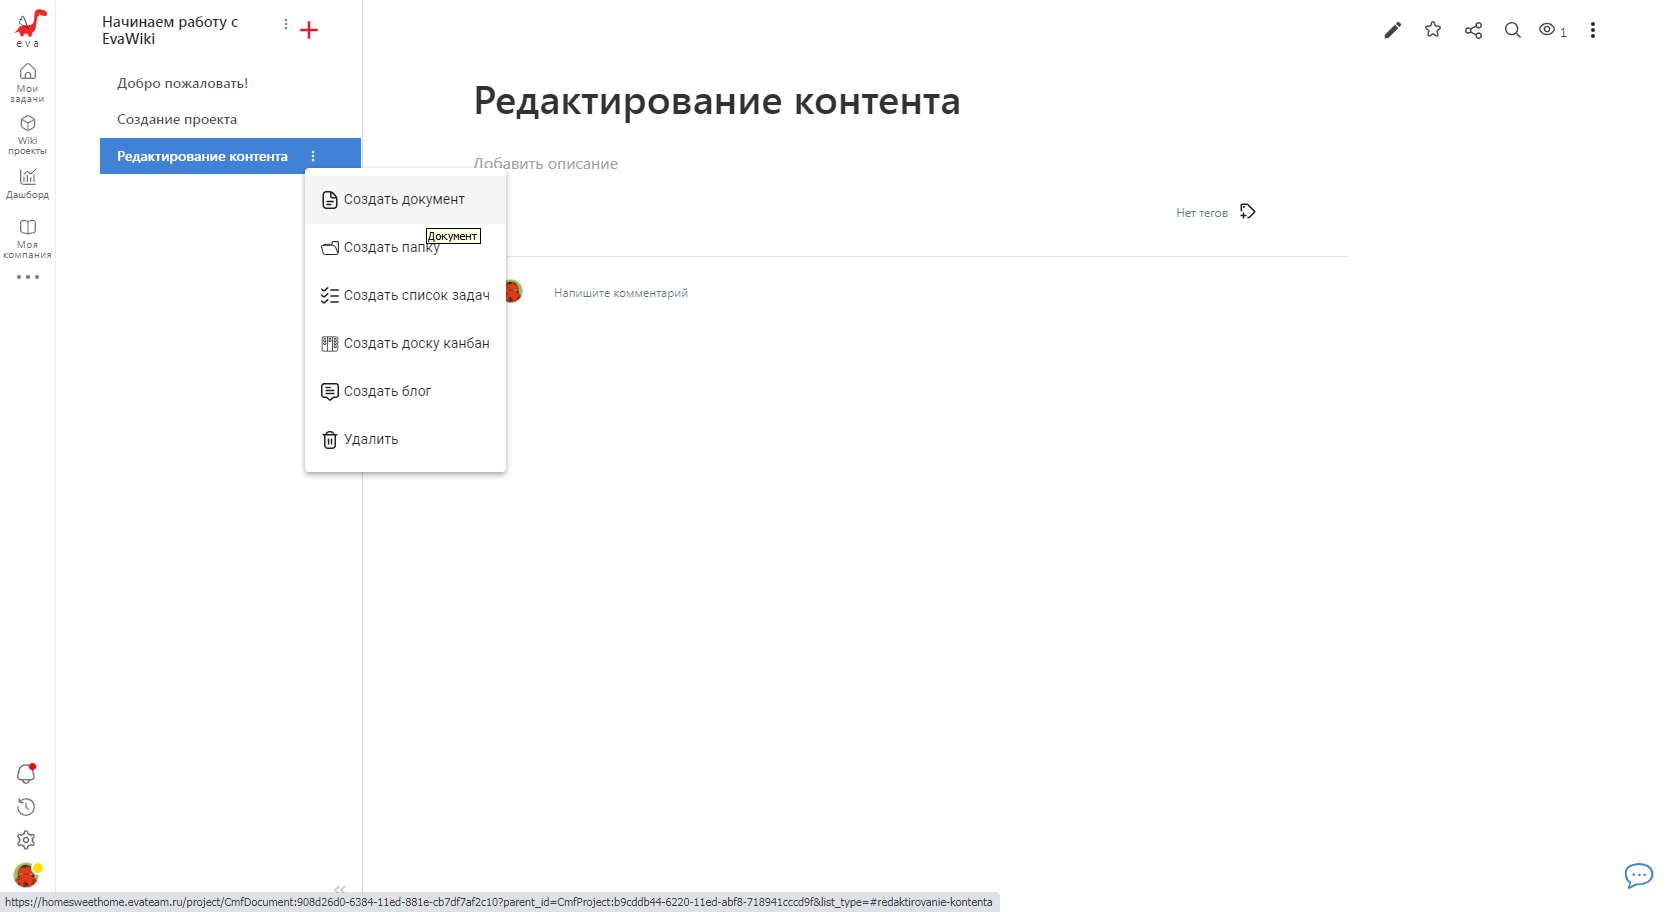Add page to favorites with star icon

pyautogui.click(x=1433, y=30)
